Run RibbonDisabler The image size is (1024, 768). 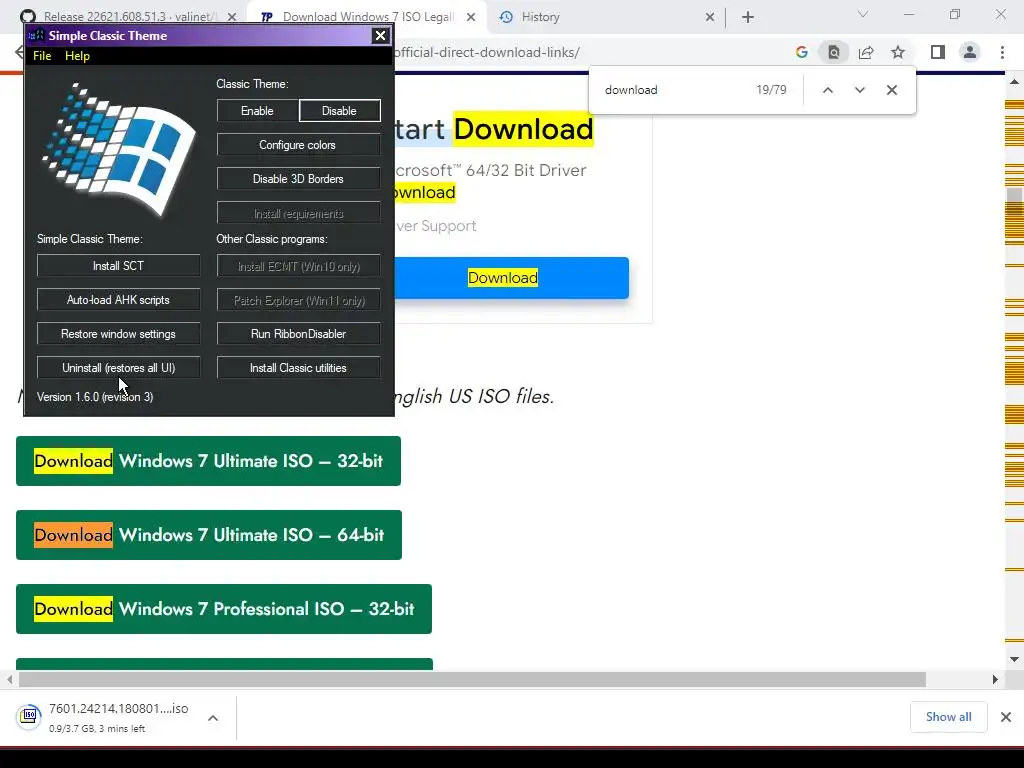click(x=298, y=334)
